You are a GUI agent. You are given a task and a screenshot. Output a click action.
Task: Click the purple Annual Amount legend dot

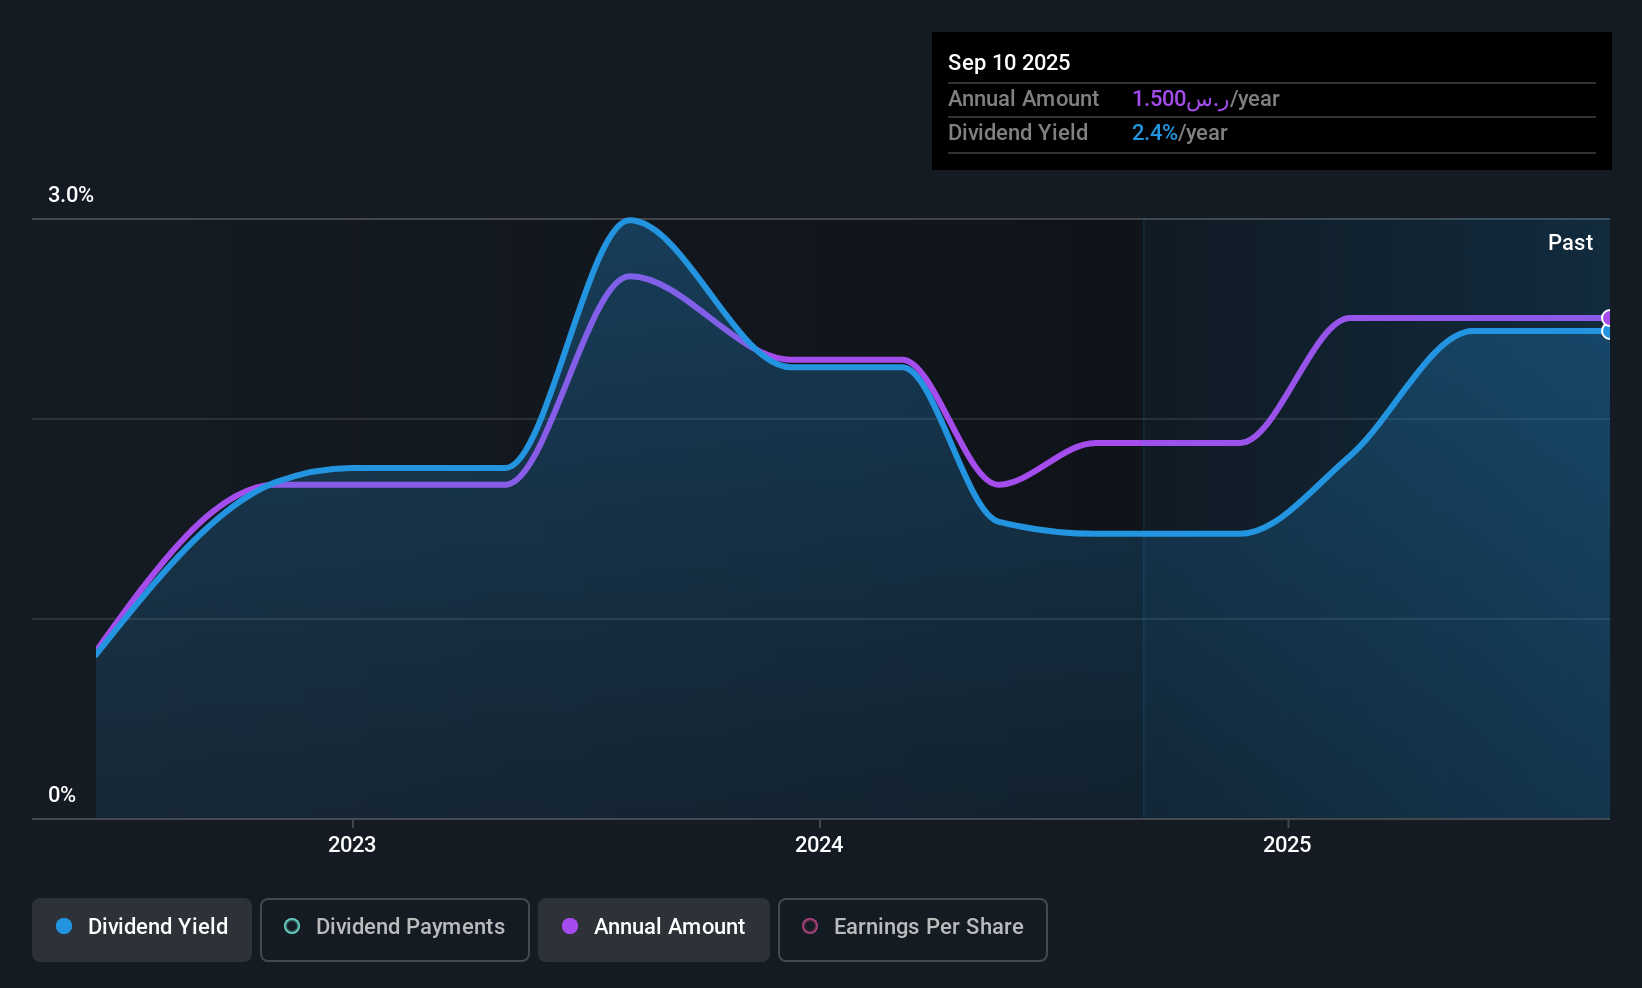570,926
